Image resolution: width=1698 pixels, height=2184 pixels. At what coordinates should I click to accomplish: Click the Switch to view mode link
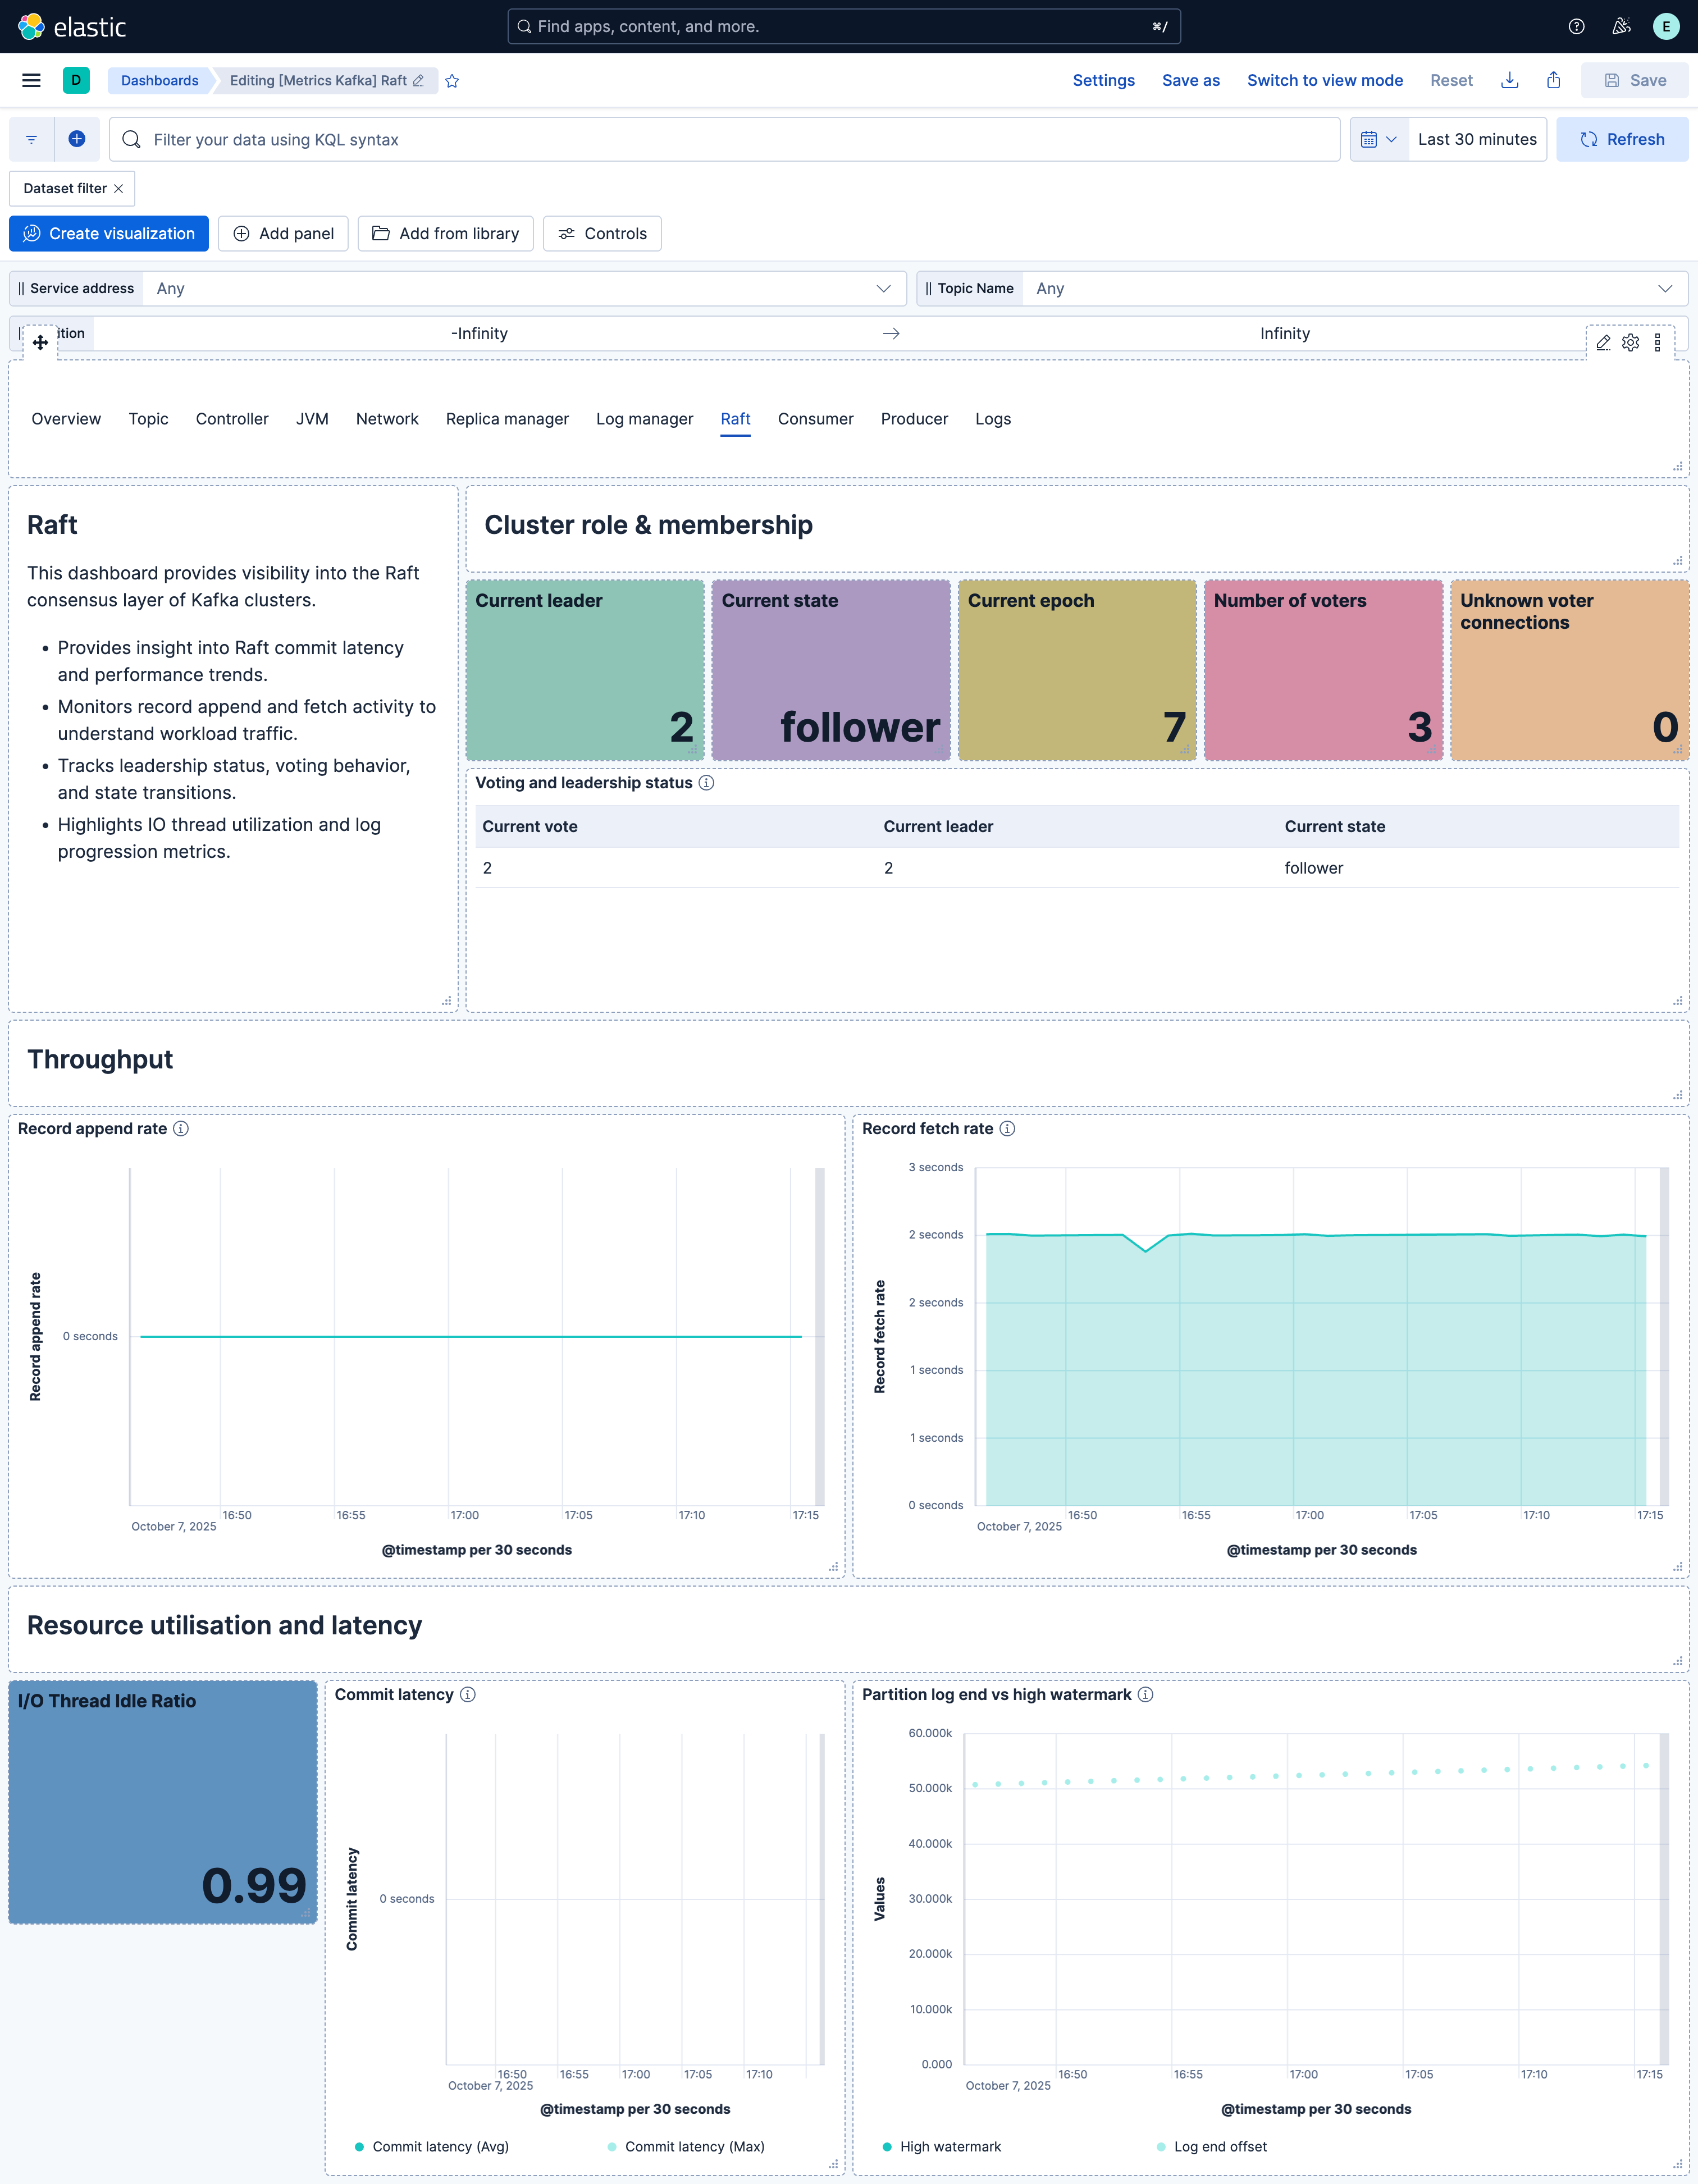tap(1325, 80)
